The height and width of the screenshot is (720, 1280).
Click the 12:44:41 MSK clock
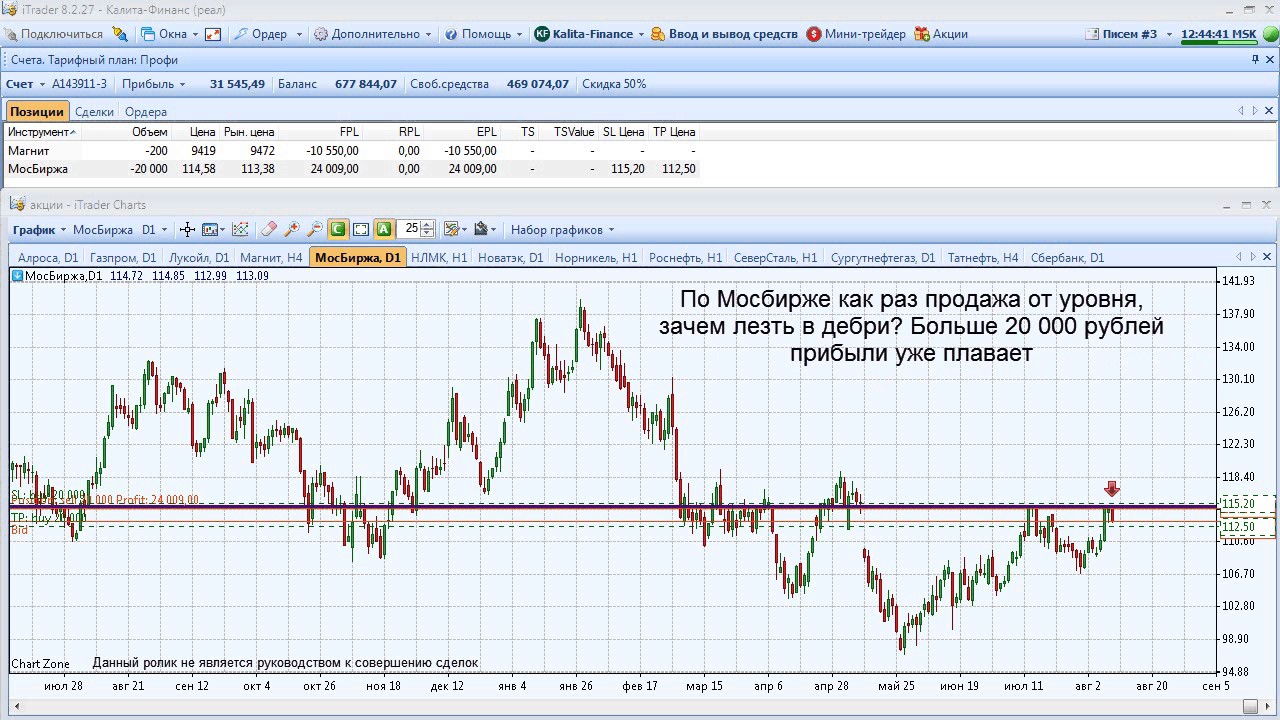coord(1218,34)
